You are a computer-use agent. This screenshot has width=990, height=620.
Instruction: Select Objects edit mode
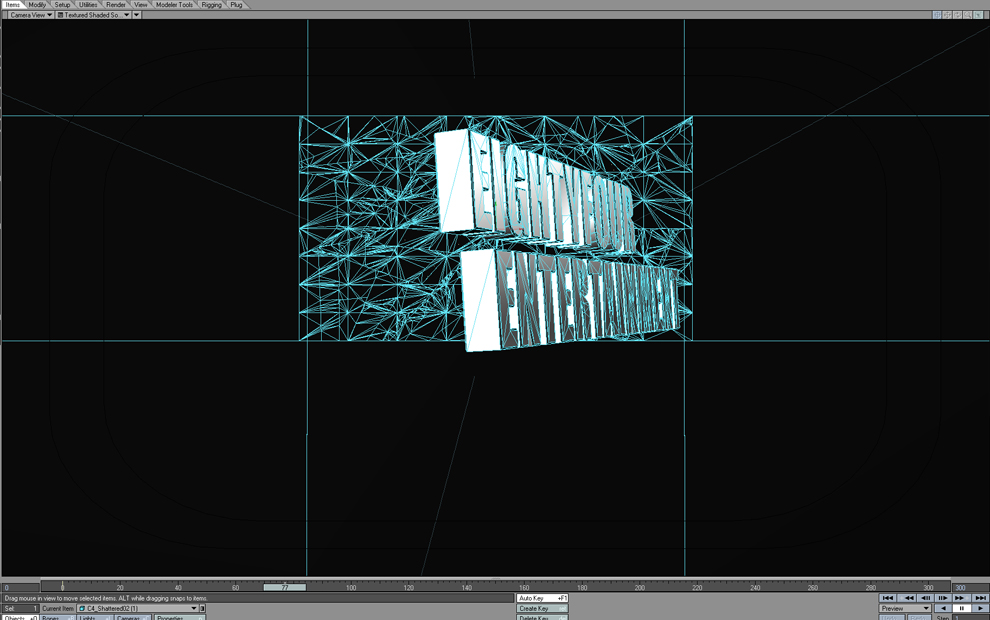point(20,617)
